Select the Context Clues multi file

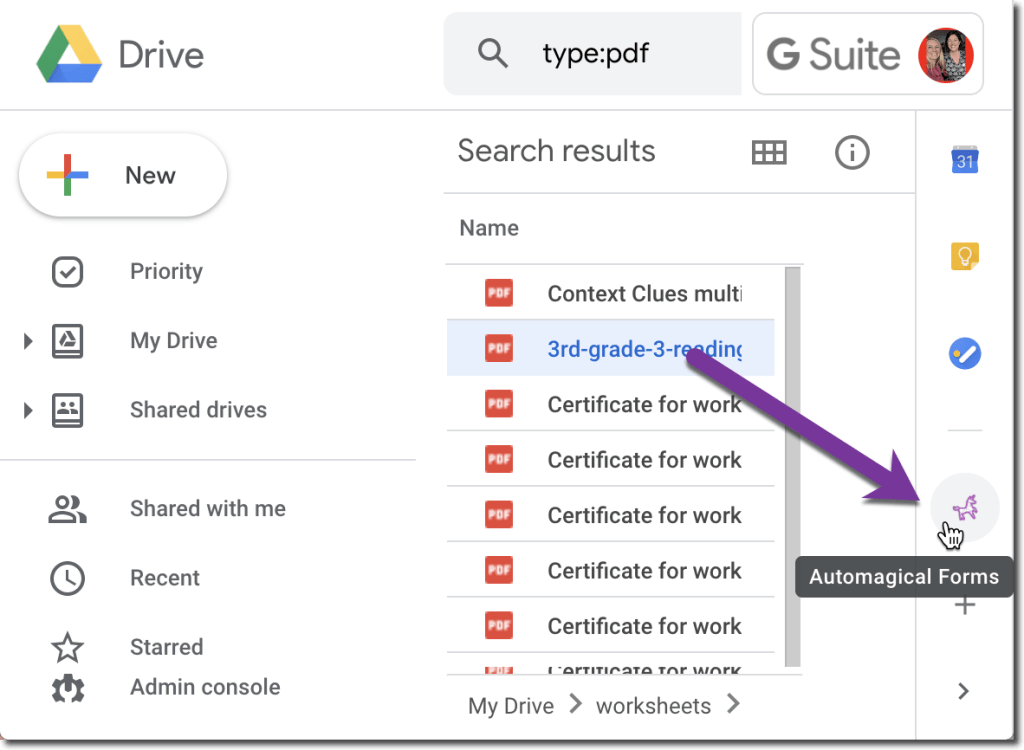(611, 293)
